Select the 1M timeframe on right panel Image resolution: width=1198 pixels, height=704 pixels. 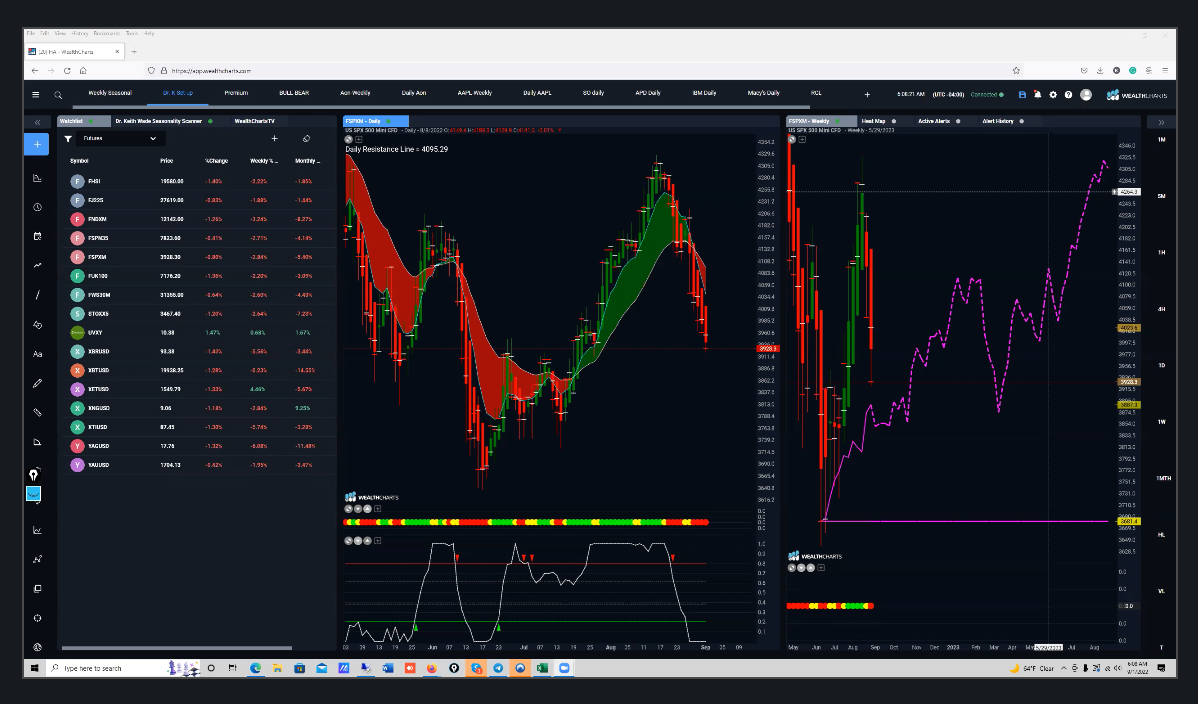1161,140
